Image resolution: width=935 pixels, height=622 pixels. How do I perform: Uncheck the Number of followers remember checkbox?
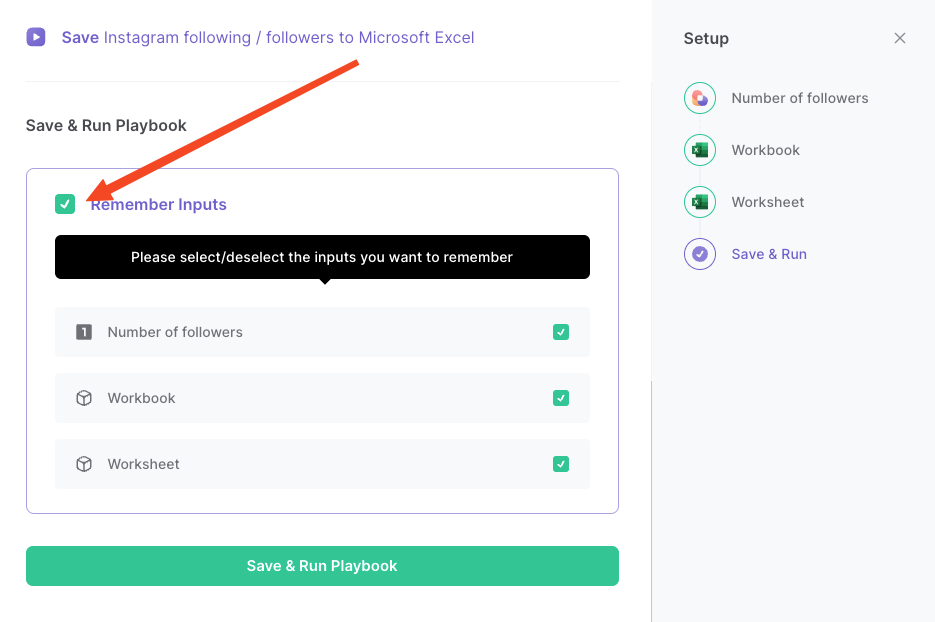click(561, 332)
